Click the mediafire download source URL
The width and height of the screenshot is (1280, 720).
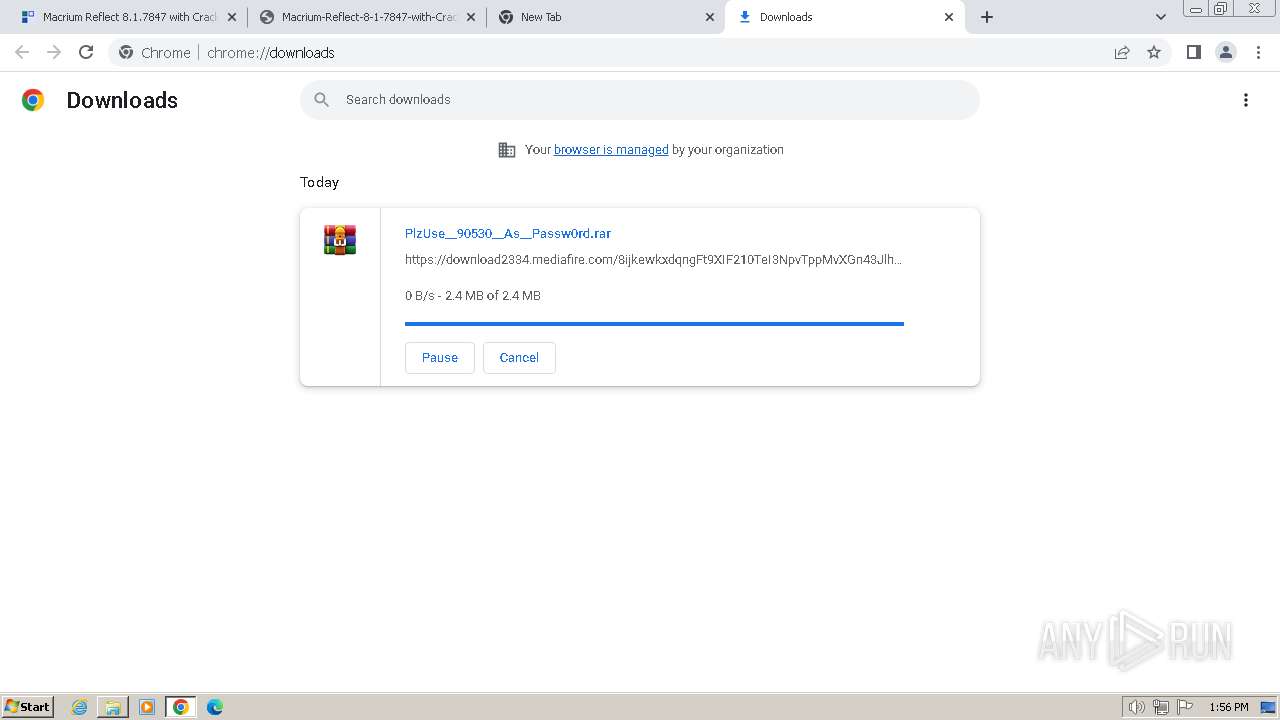coord(653,260)
